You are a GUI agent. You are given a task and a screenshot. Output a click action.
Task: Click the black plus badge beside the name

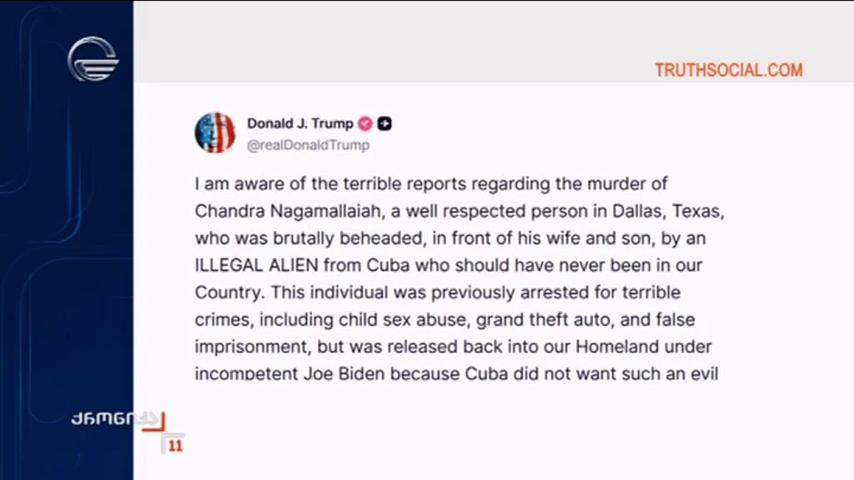pyautogui.click(x=385, y=124)
